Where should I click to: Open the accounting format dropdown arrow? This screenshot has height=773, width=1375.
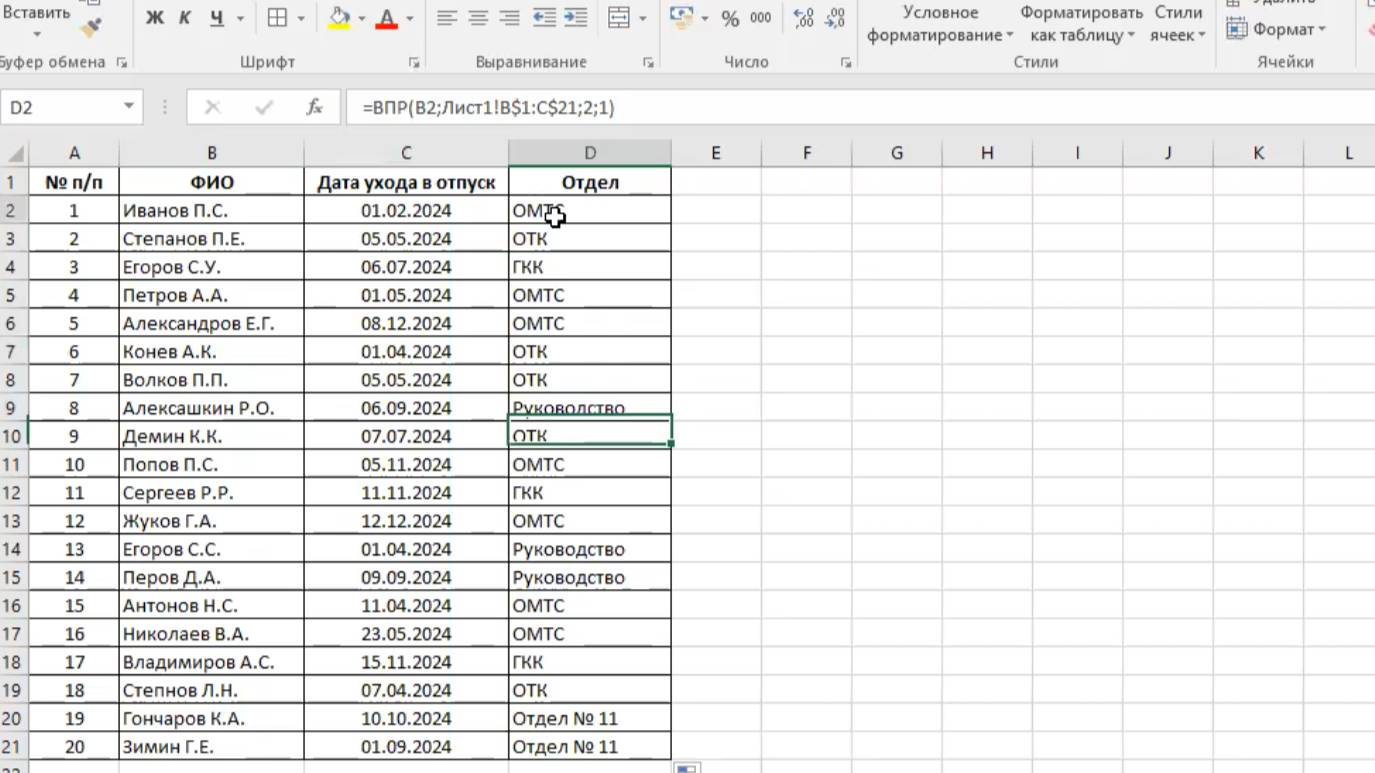pyautogui.click(x=705, y=18)
